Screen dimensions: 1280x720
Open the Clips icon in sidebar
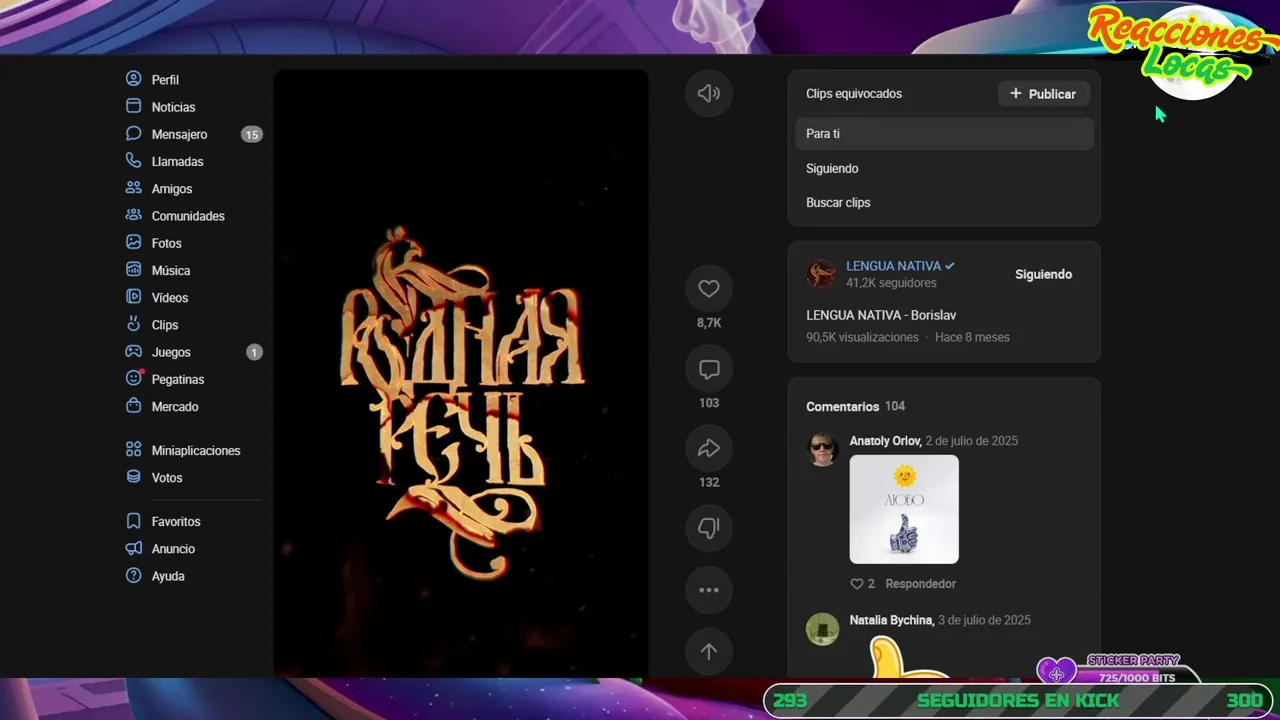pos(133,324)
